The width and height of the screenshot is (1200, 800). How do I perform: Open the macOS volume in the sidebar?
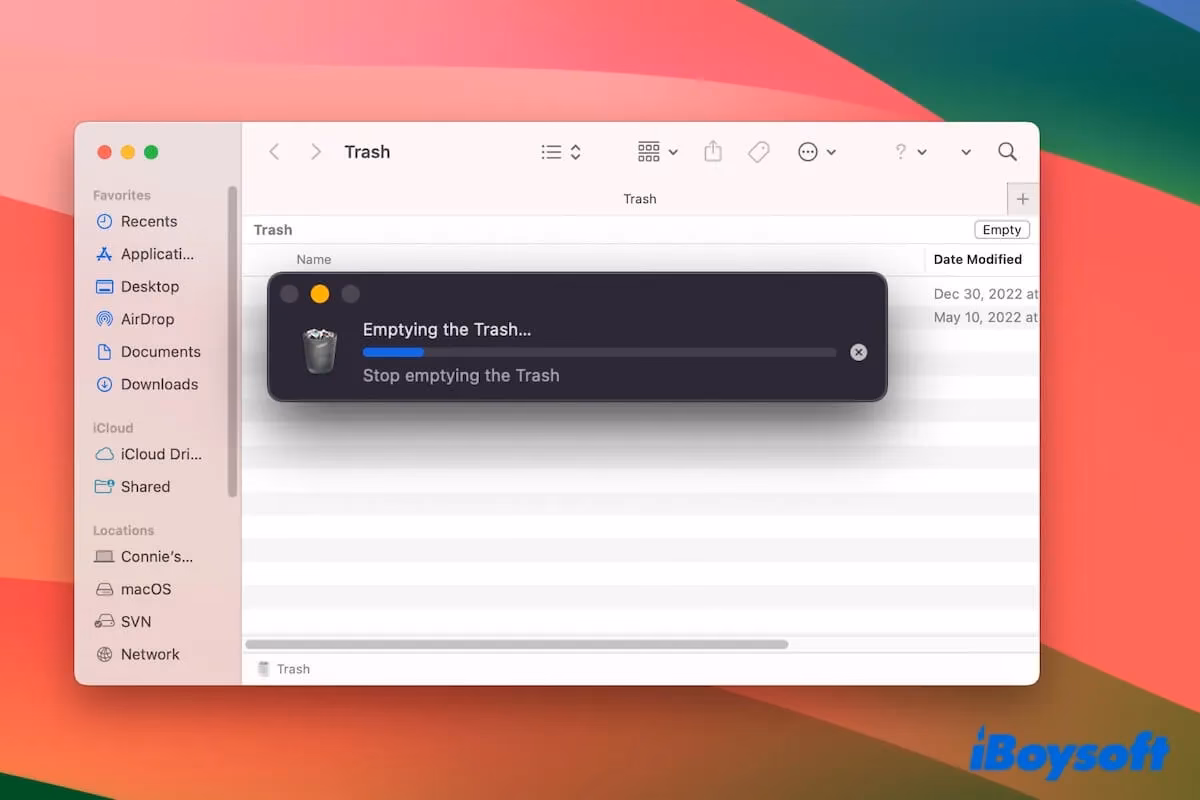145,589
